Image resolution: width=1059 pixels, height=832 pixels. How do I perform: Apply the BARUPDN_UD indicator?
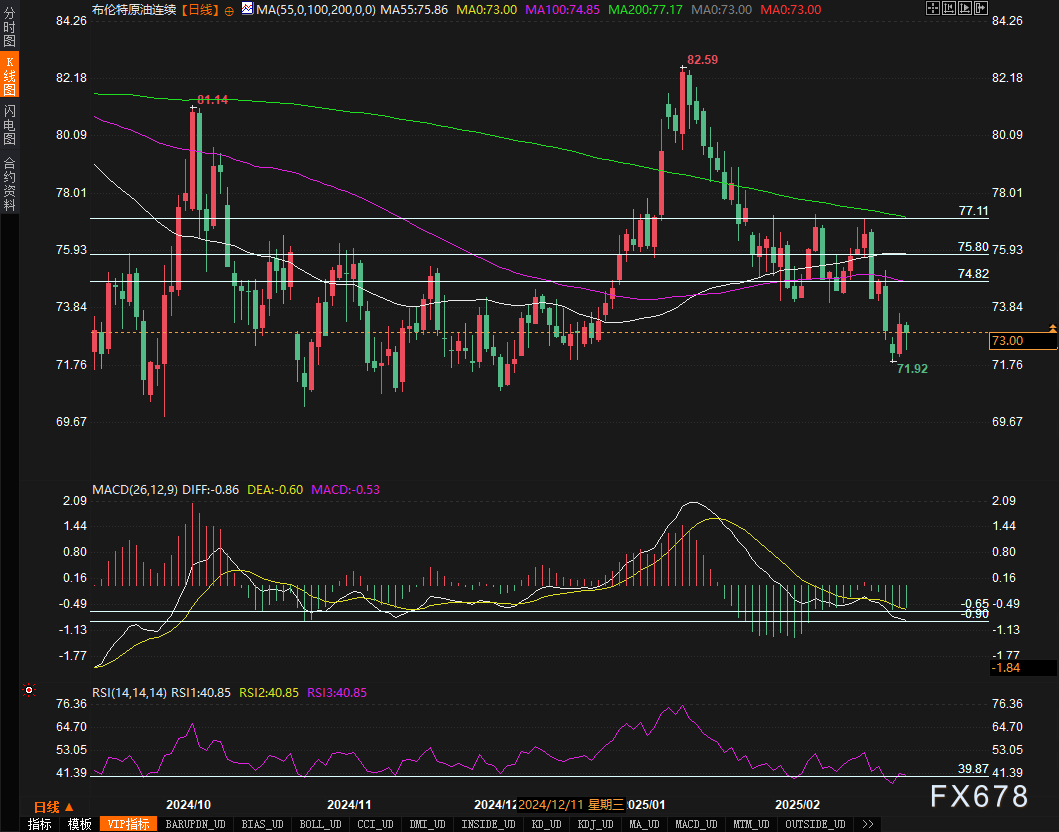(x=195, y=824)
